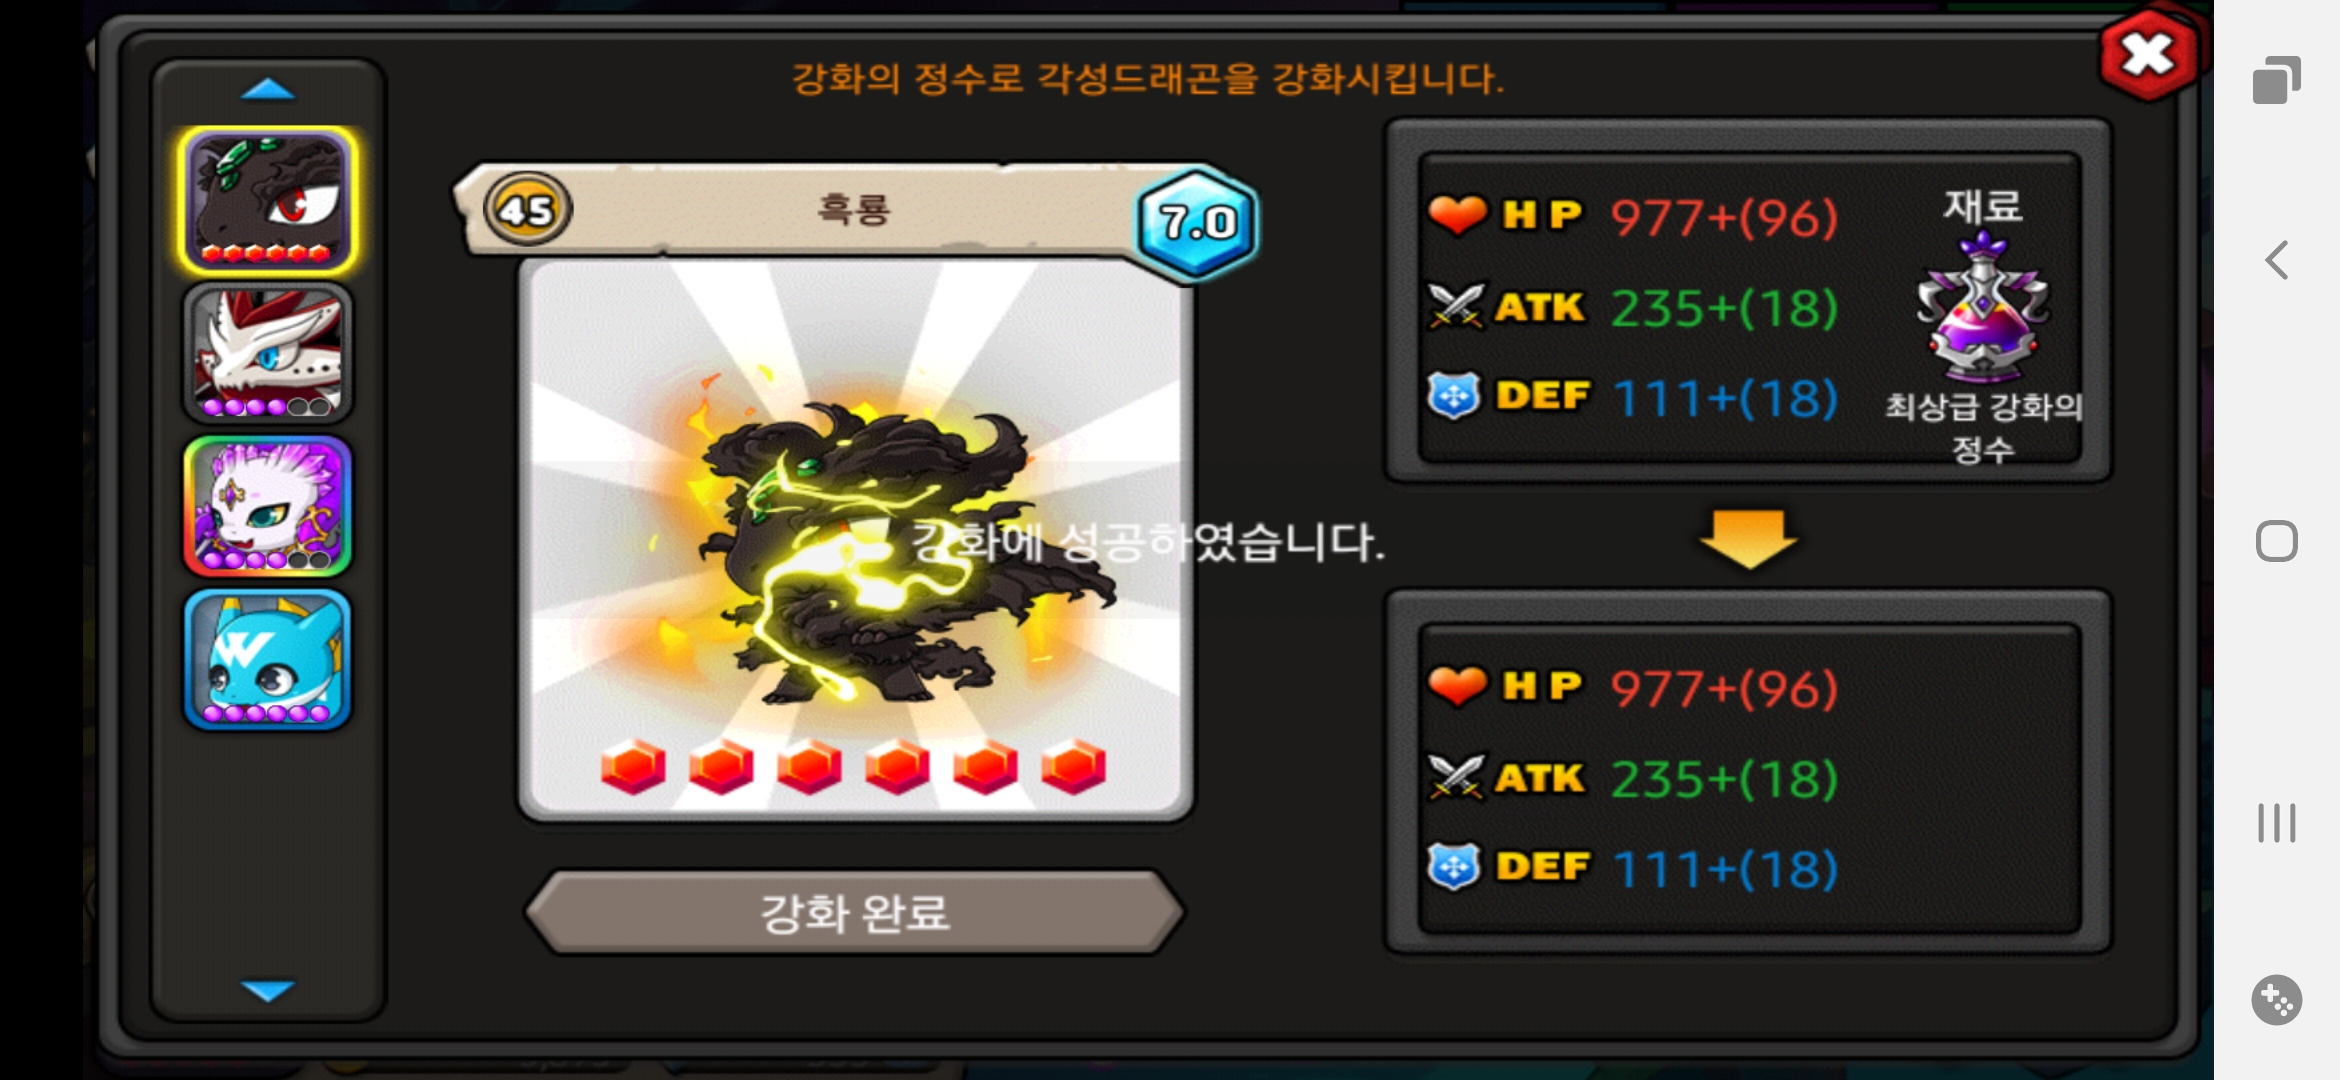Close the enhancement window with red X

coord(2148,55)
